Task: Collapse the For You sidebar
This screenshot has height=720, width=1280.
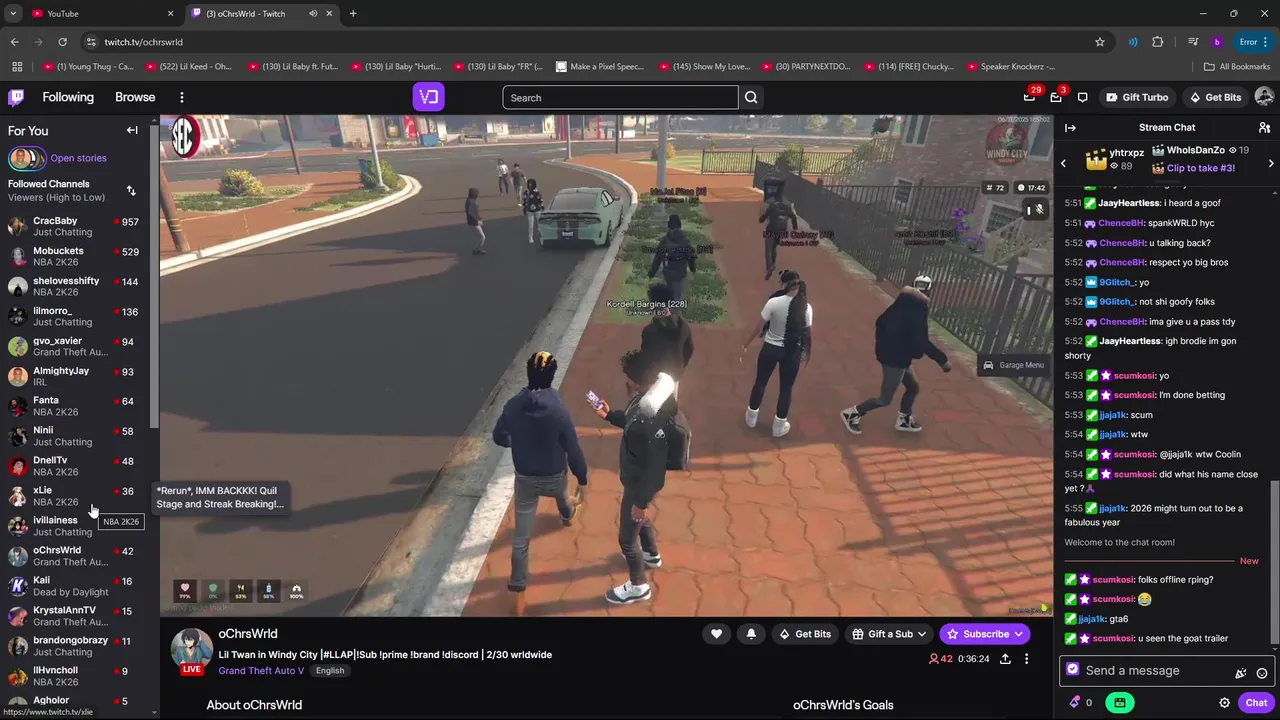Action: [x=132, y=130]
